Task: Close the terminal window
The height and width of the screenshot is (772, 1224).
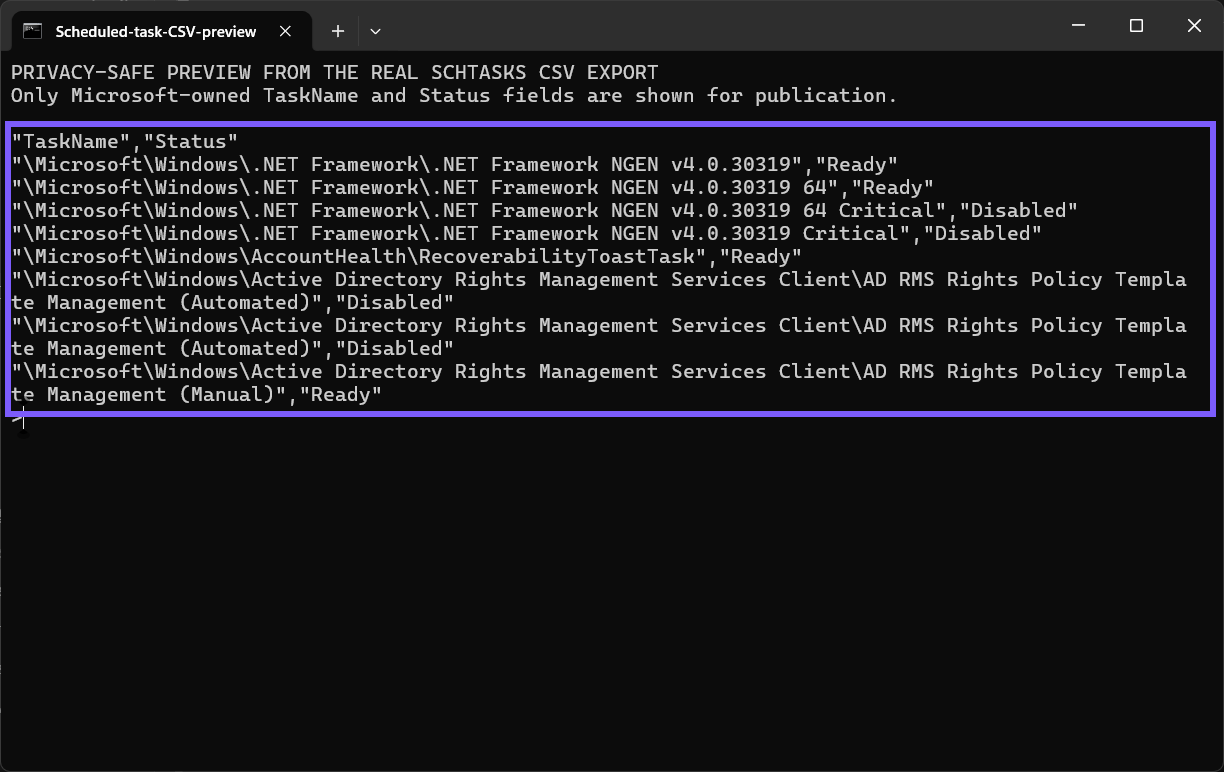Action: (x=1194, y=27)
